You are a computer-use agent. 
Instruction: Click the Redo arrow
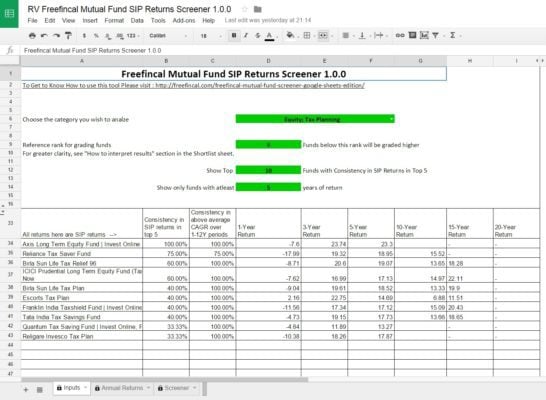(56, 36)
